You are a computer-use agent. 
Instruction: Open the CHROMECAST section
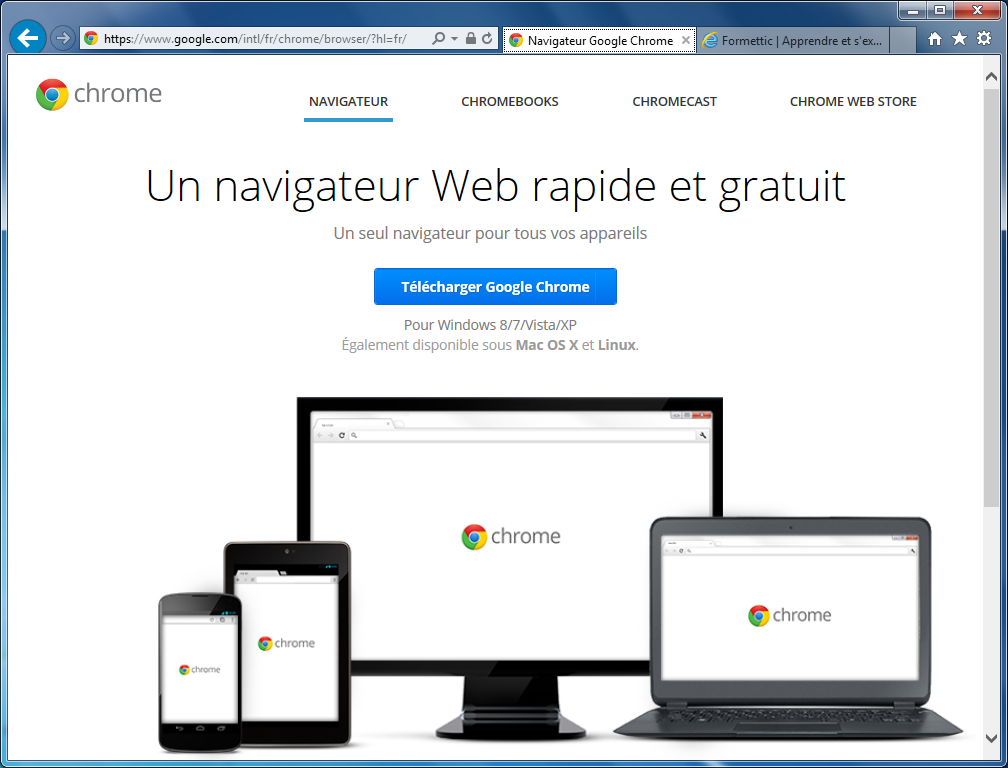(674, 101)
